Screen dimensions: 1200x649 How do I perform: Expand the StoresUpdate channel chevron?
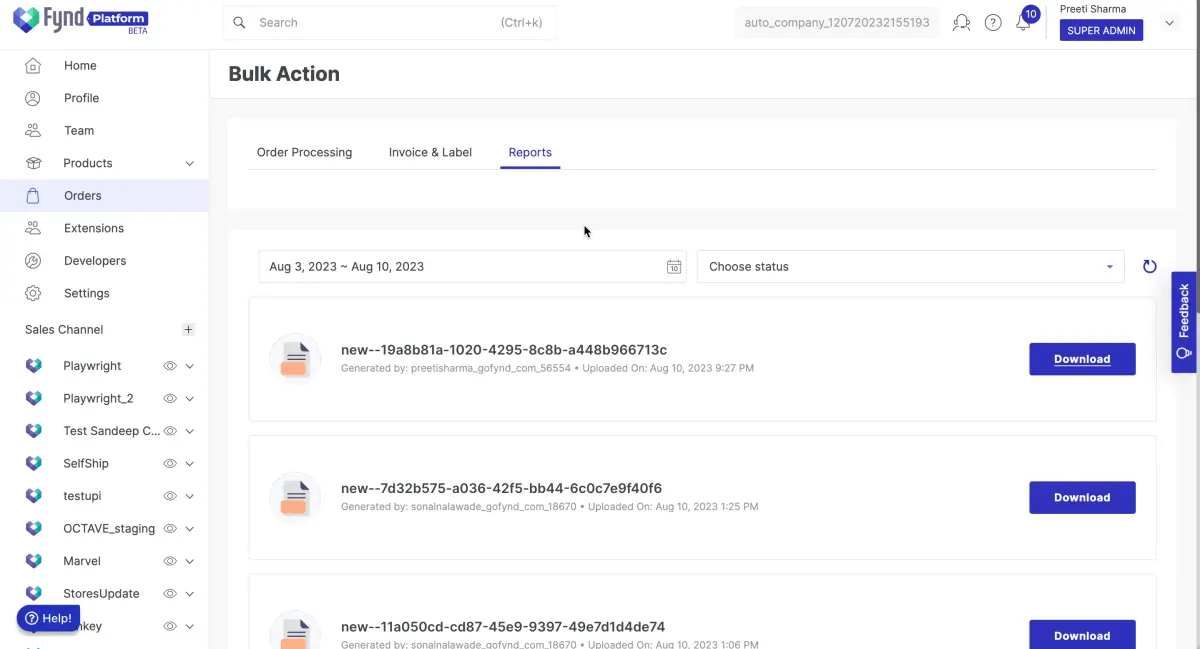(190, 593)
